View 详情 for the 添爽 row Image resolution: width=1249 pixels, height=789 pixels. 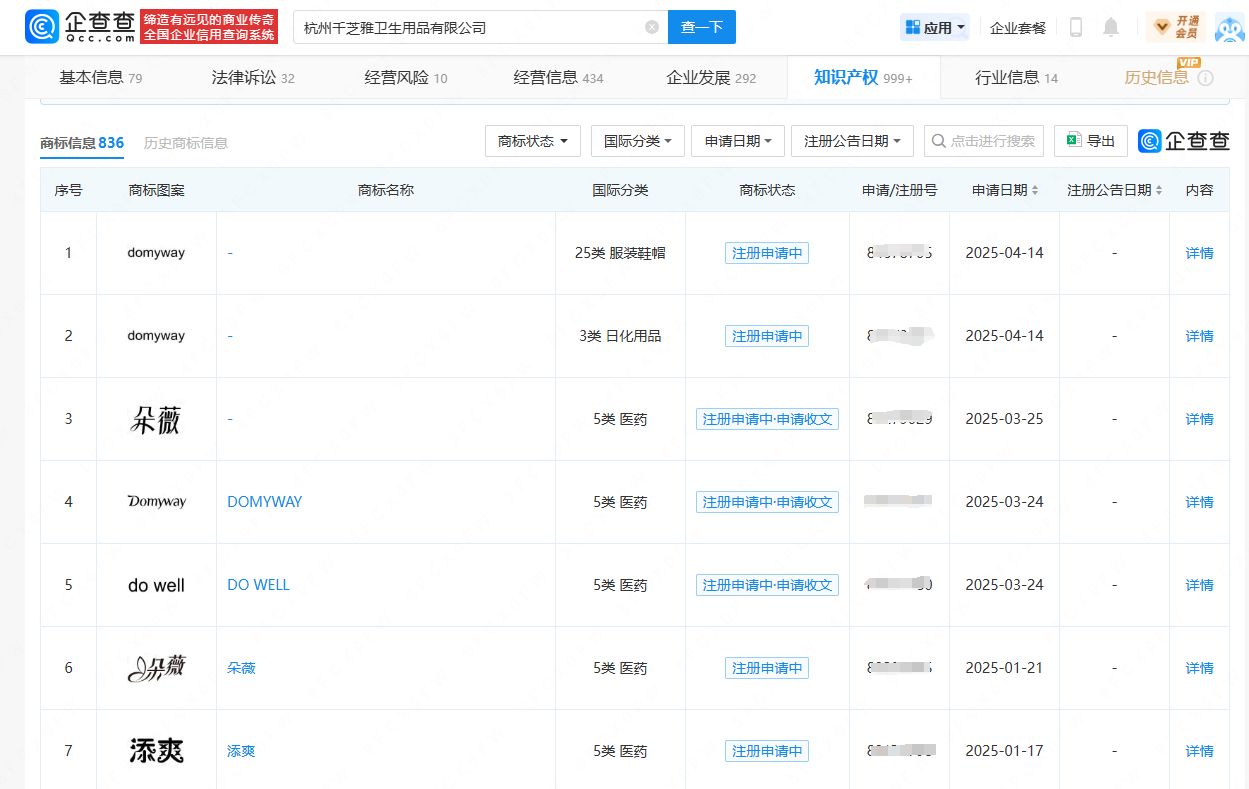(x=1199, y=751)
